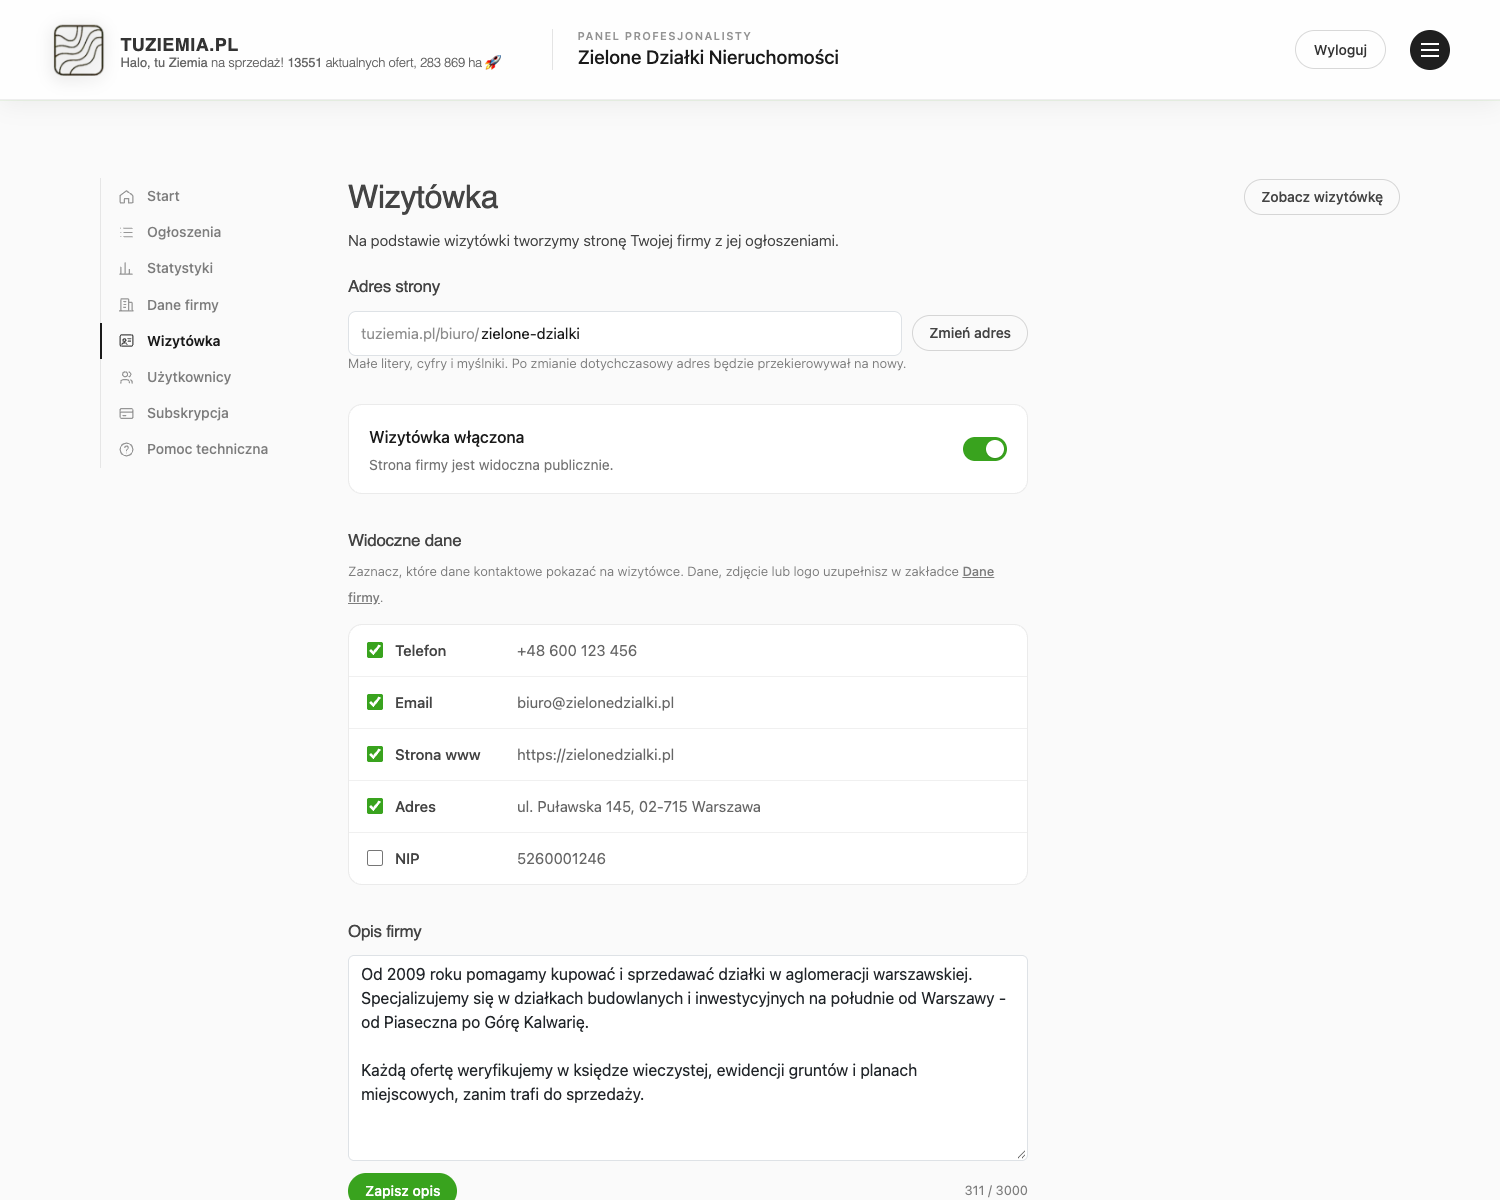The height and width of the screenshot is (1200, 1500).
Task: Click the textarea resize handle corner
Action: click(x=1021, y=1154)
